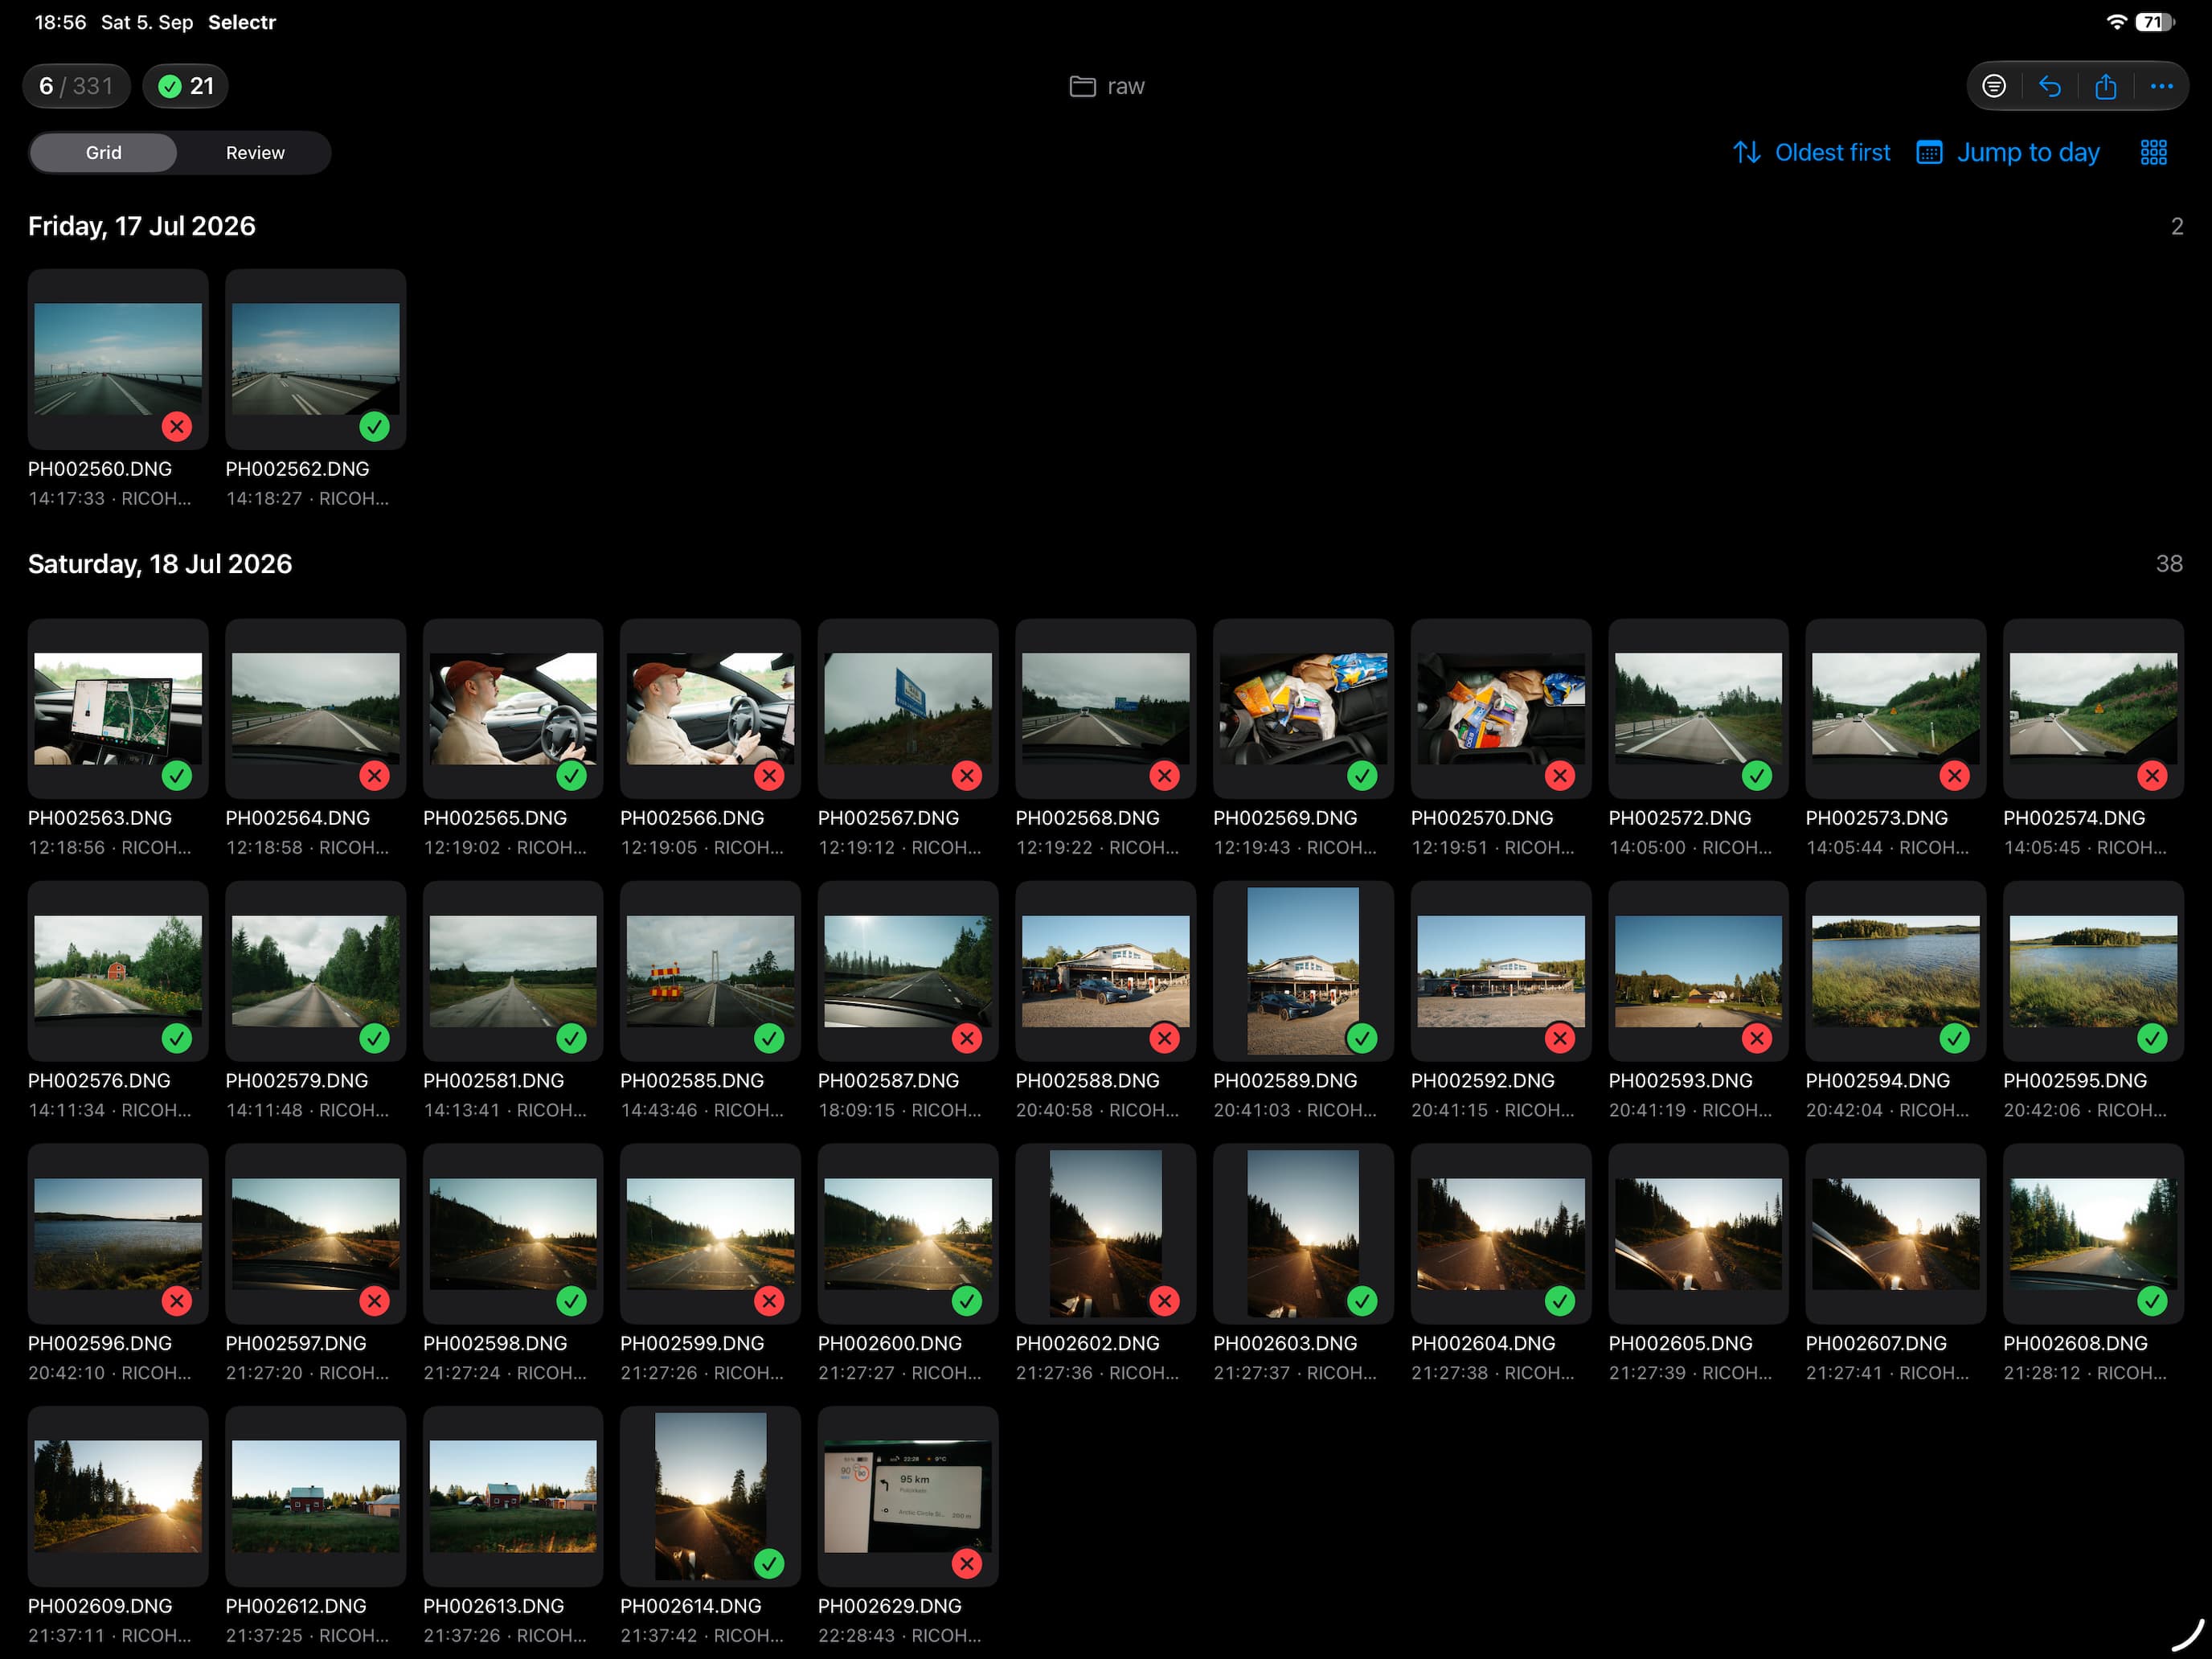Click the raw folder icon in header
2212x1659 pixels.
(1082, 87)
